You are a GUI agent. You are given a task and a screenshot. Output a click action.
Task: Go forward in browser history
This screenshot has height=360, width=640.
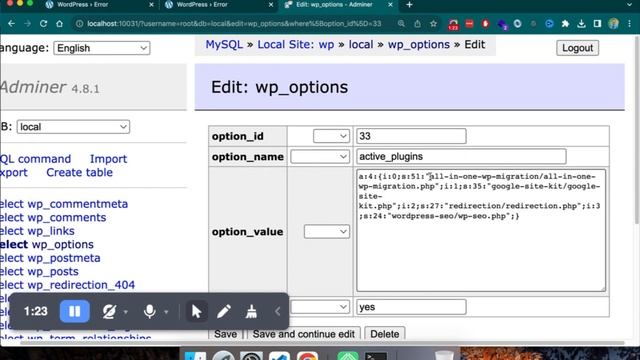point(27,24)
